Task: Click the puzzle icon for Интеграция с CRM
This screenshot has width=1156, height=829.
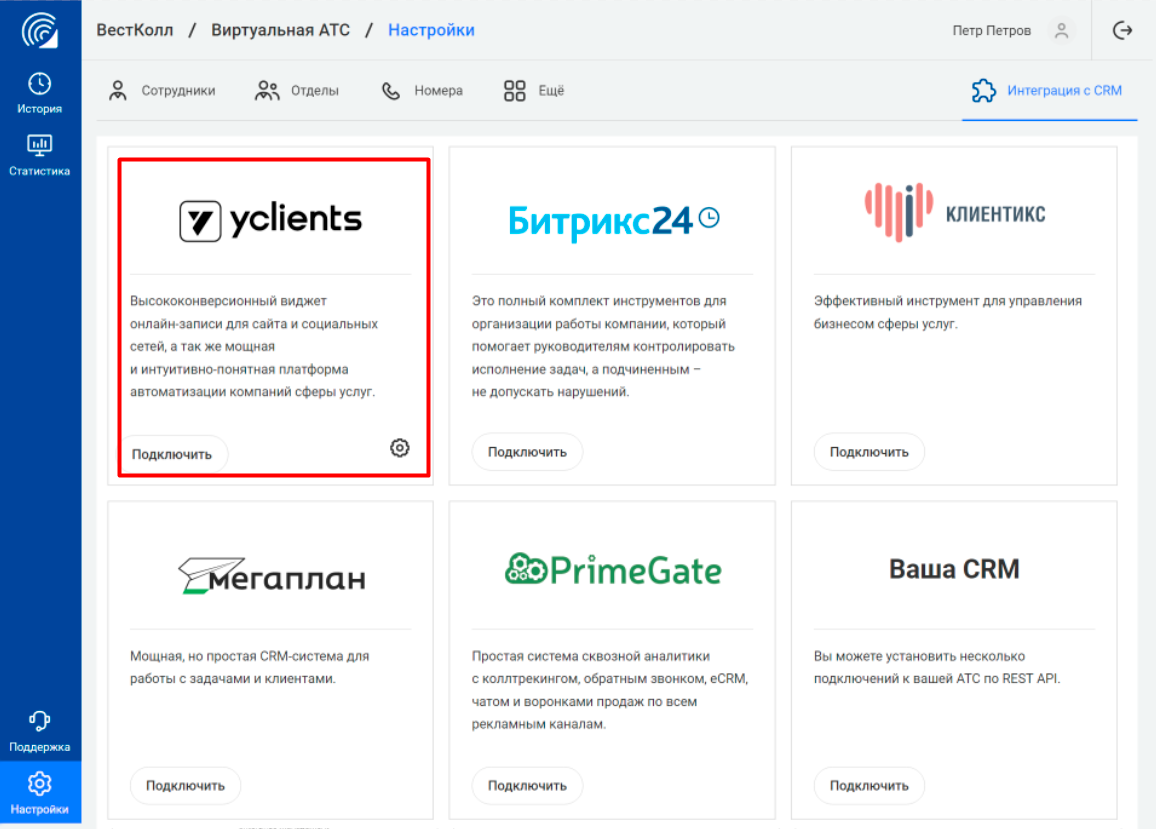Action: pyautogui.click(x=983, y=91)
